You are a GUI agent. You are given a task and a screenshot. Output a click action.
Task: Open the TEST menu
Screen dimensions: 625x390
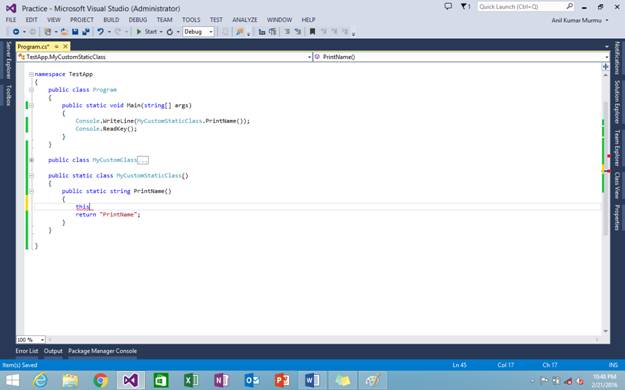216,20
